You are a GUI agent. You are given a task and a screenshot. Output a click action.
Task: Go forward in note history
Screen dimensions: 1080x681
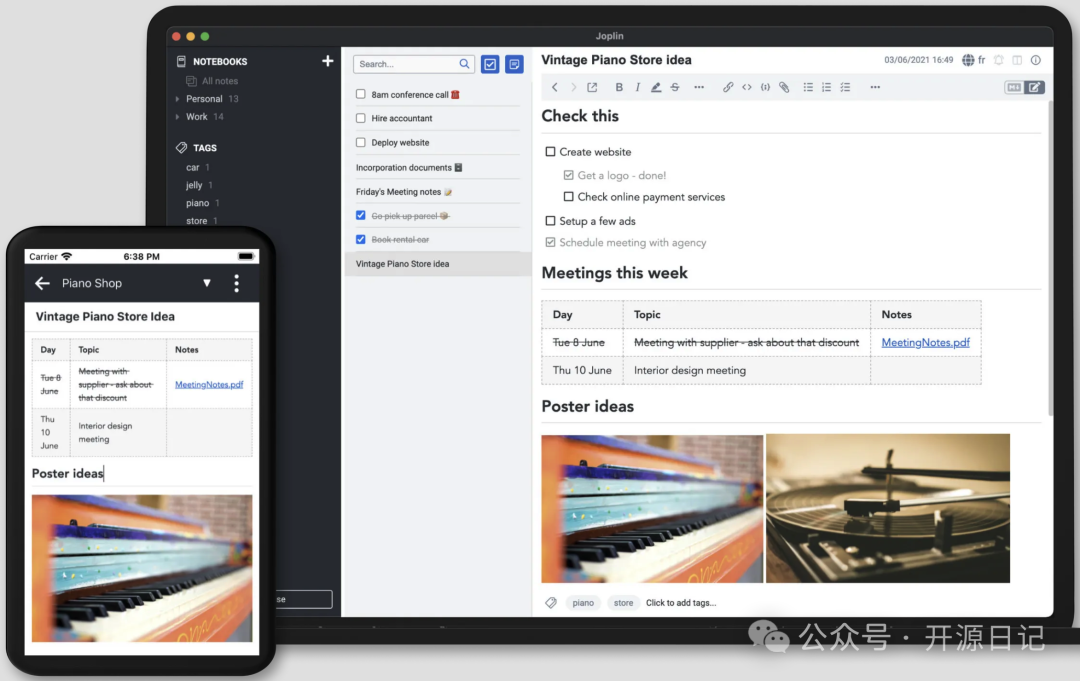[573, 87]
